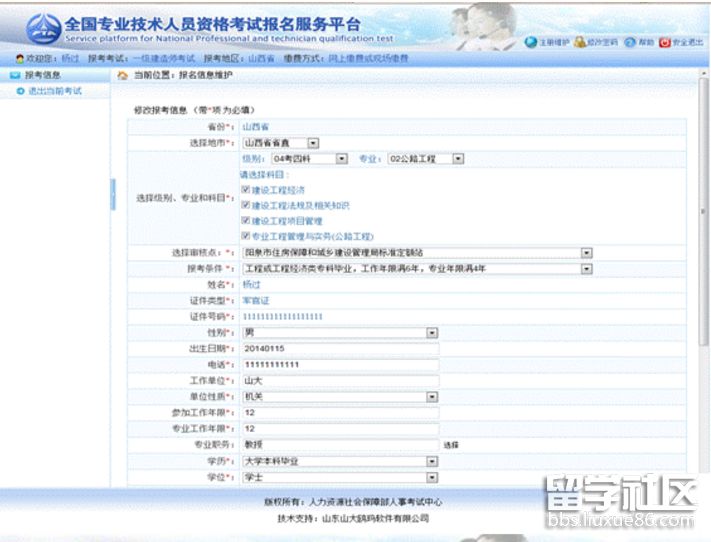
Task: Click the 报考信息 sidebar panel icon
Action: 15,75
